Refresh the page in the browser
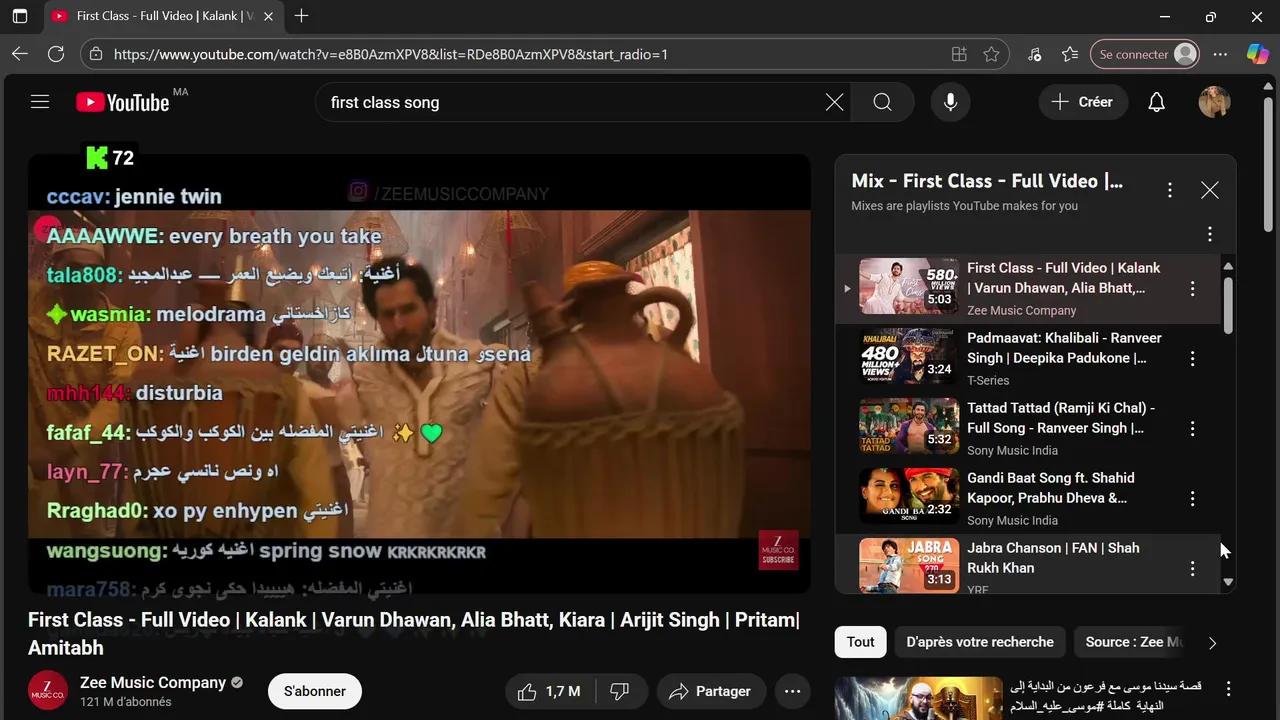This screenshot has height=720, width=1280. click(56, 54)
